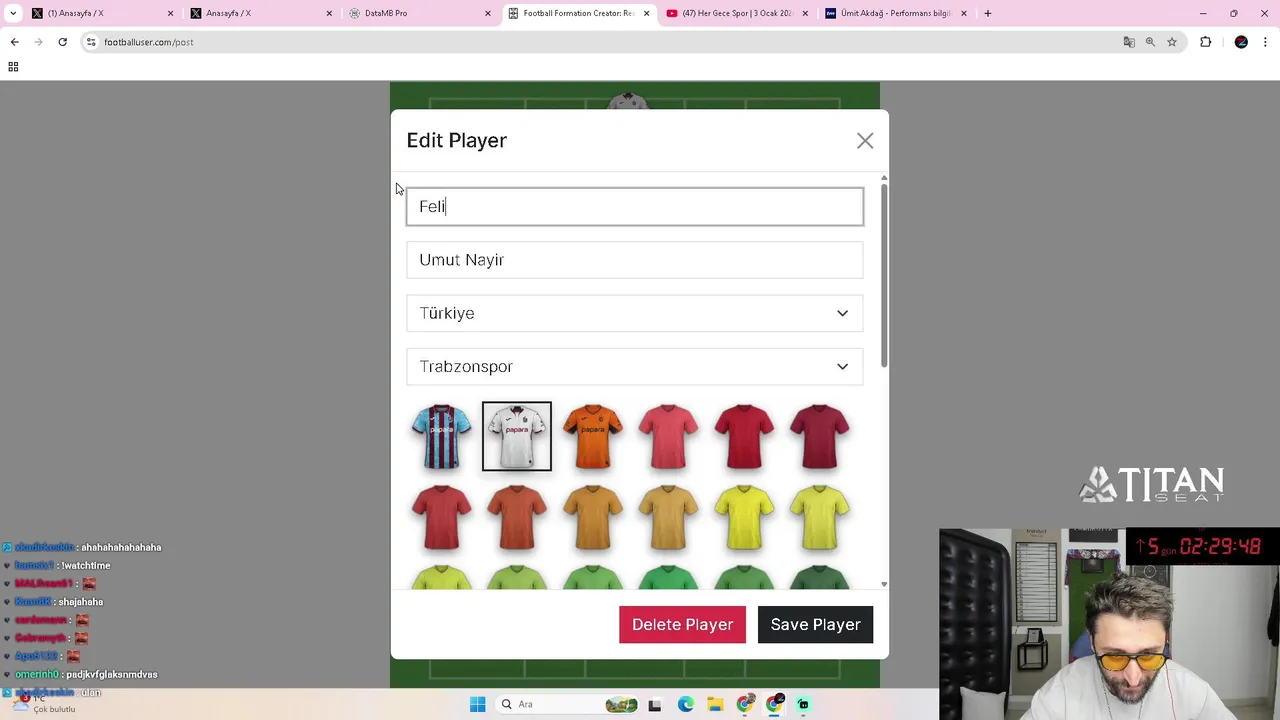1280x720 pixels.
Task: Click the zoom magnifier icon in address bar
Action: pos(1150,42)
